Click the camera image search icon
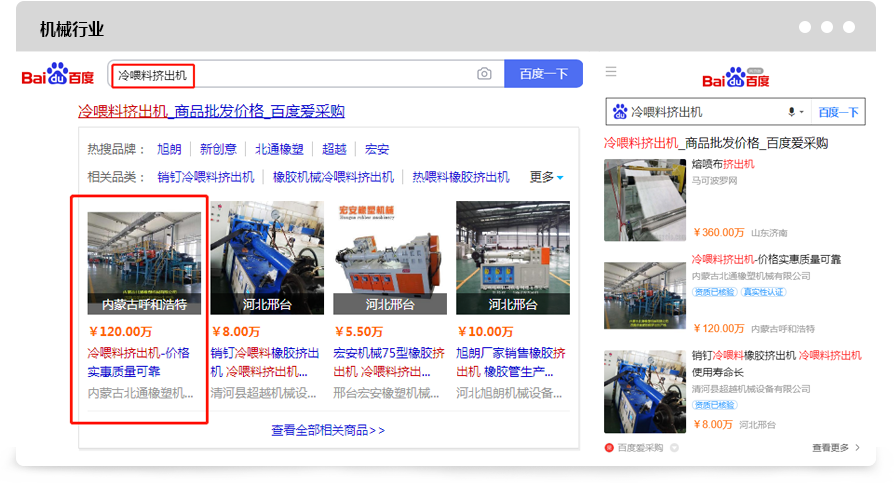The height and width of the screenshot is (483, 894). tap(484, 74)
